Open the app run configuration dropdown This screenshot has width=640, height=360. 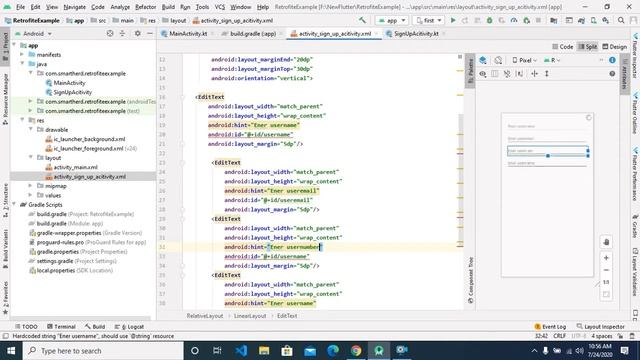pyautogui.click(x=392, y=20)
